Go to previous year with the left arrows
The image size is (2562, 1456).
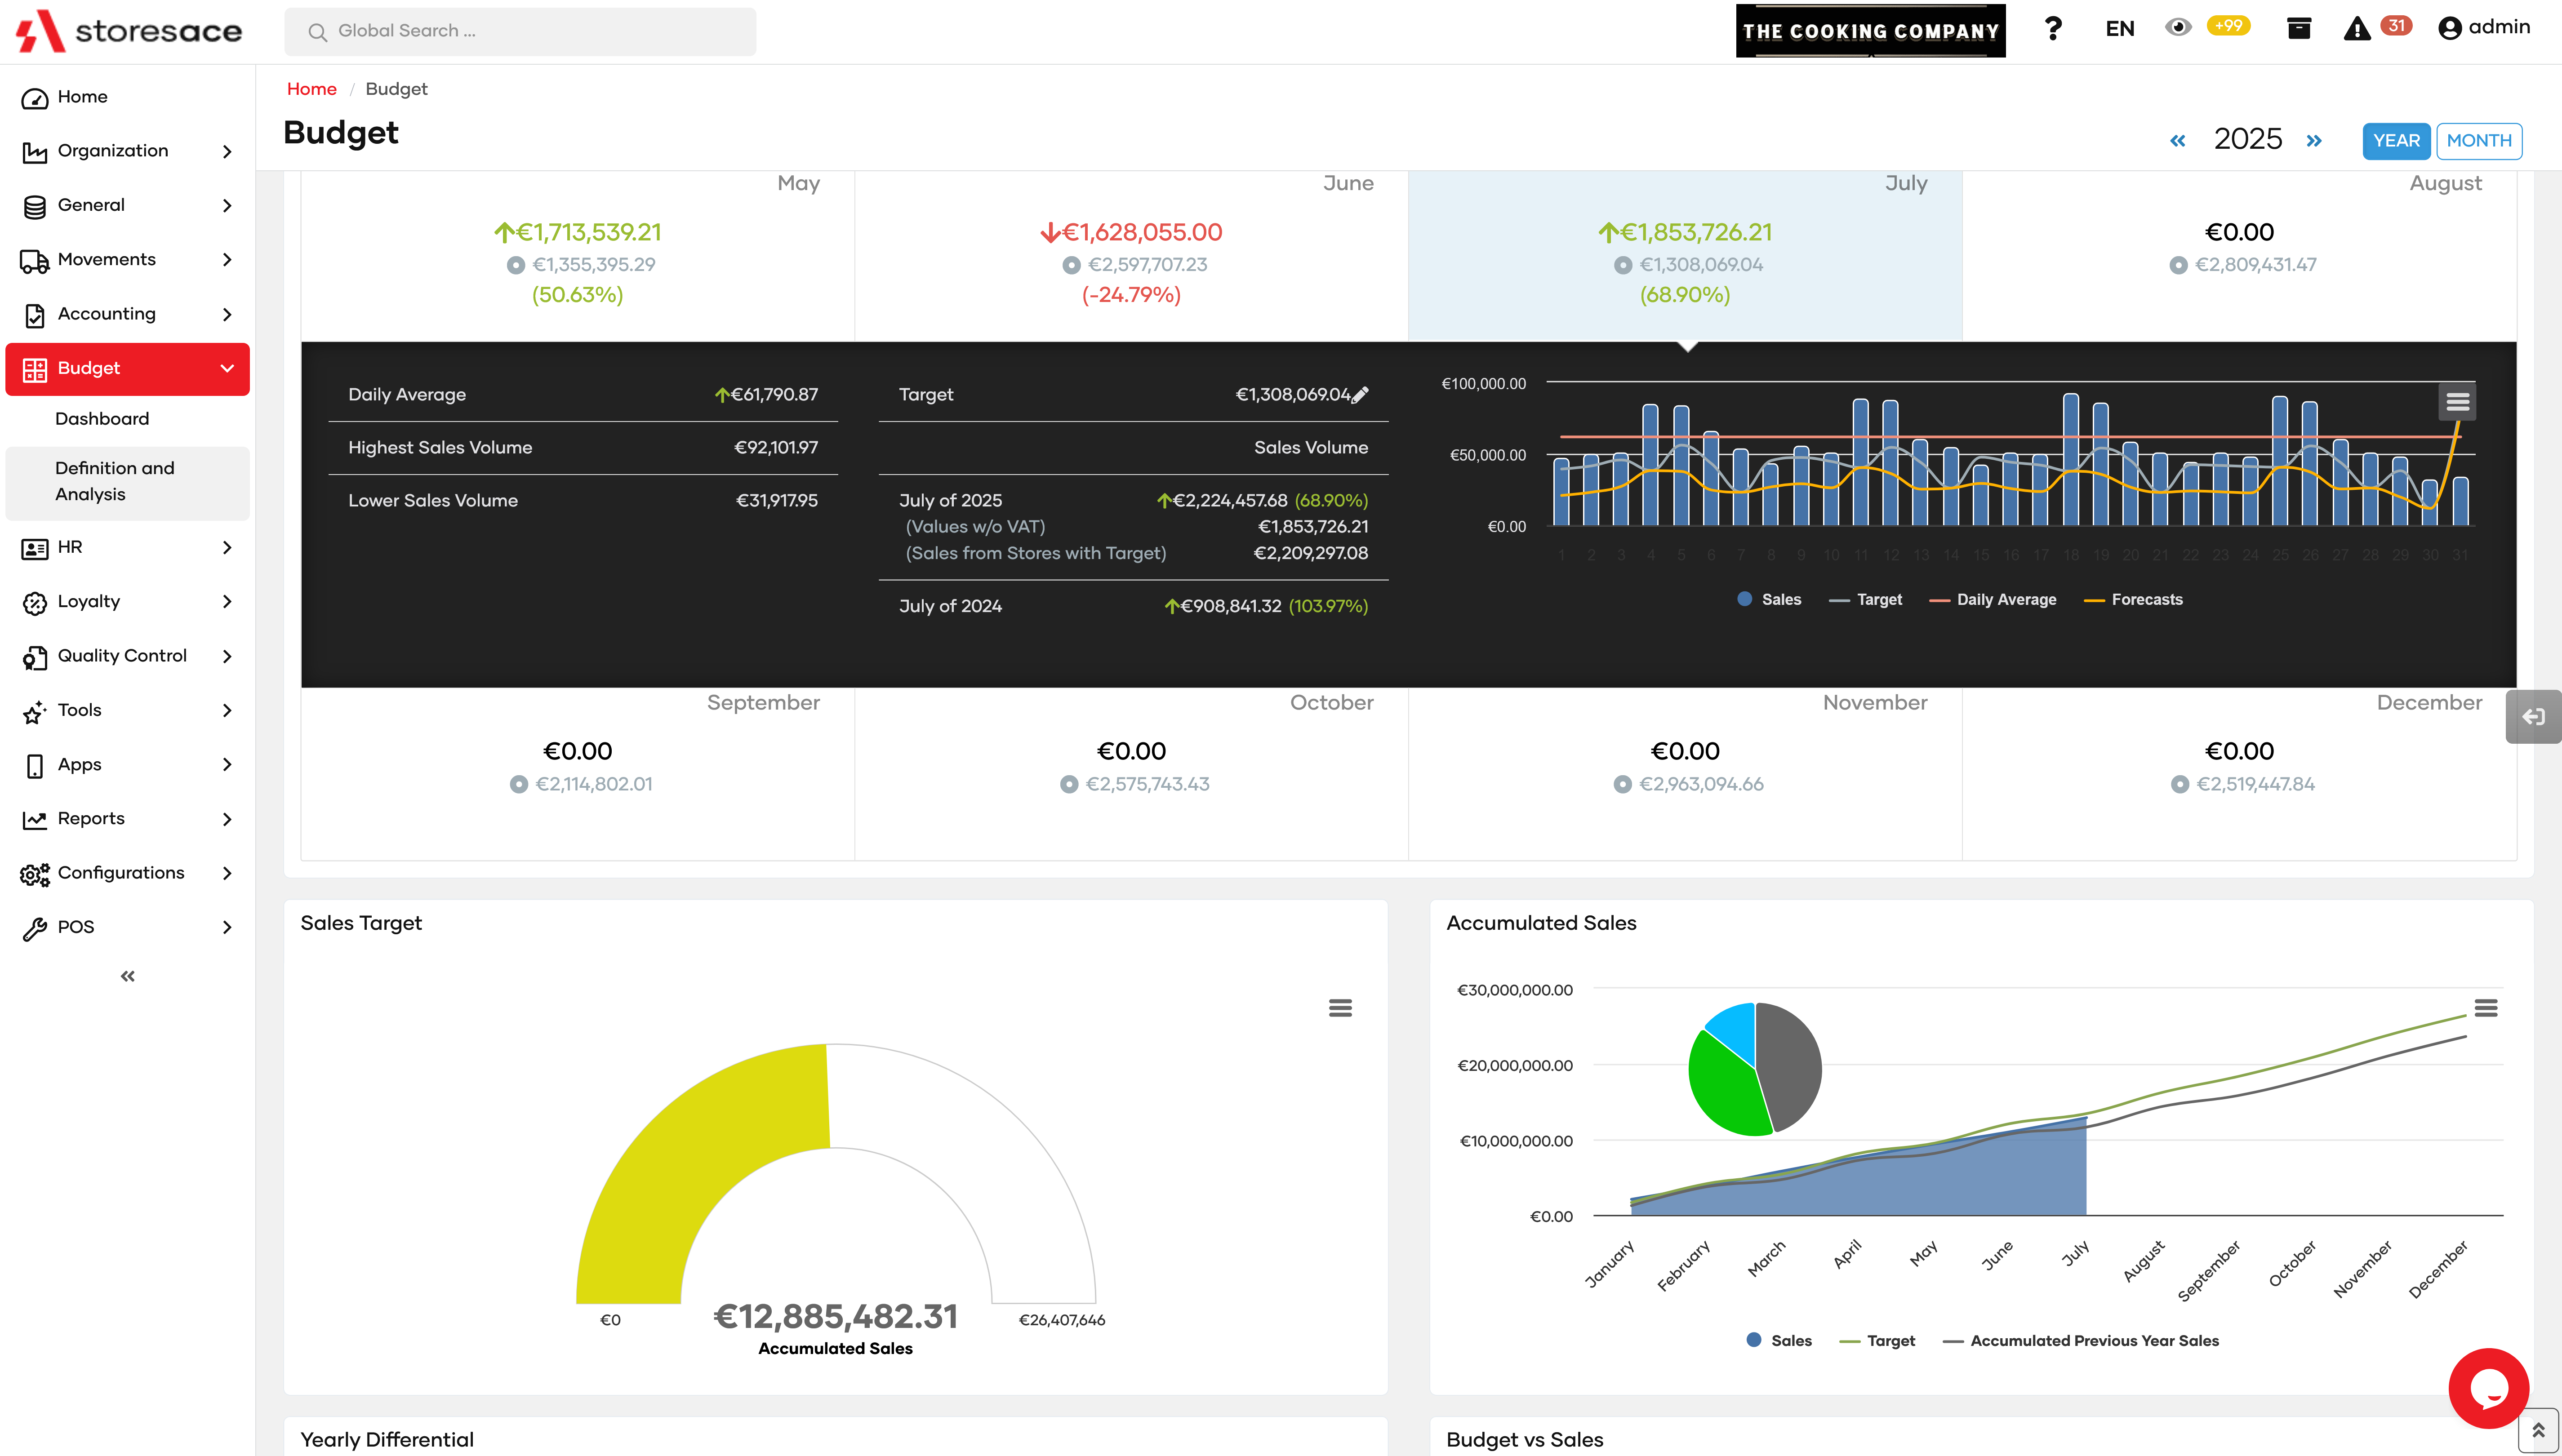pyautogui.click(x=2177, y=141)
